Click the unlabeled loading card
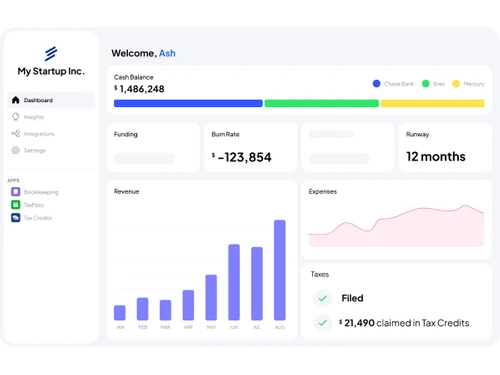 point(347,147)
